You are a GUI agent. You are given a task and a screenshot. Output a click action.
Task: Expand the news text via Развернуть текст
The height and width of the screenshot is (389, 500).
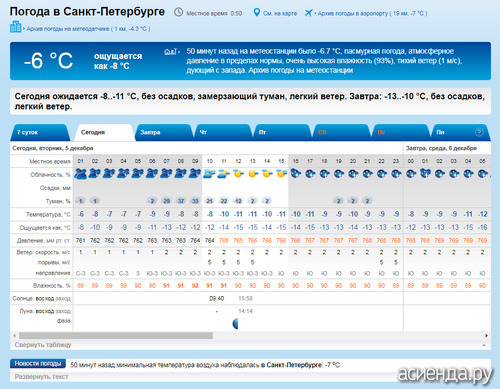pos(41,377)
